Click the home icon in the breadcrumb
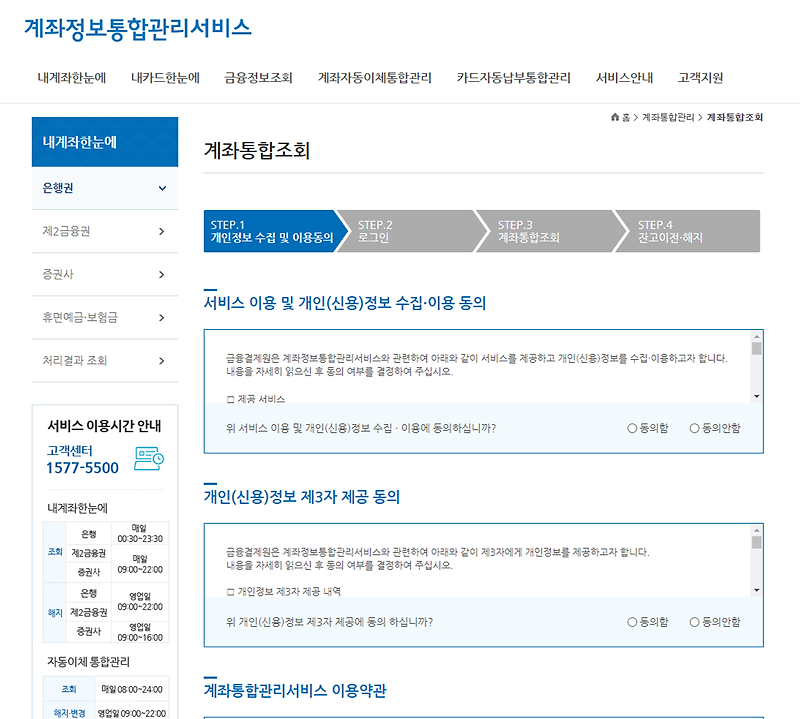Viewport: 800px width, 719px height. [x=615, y=117]
